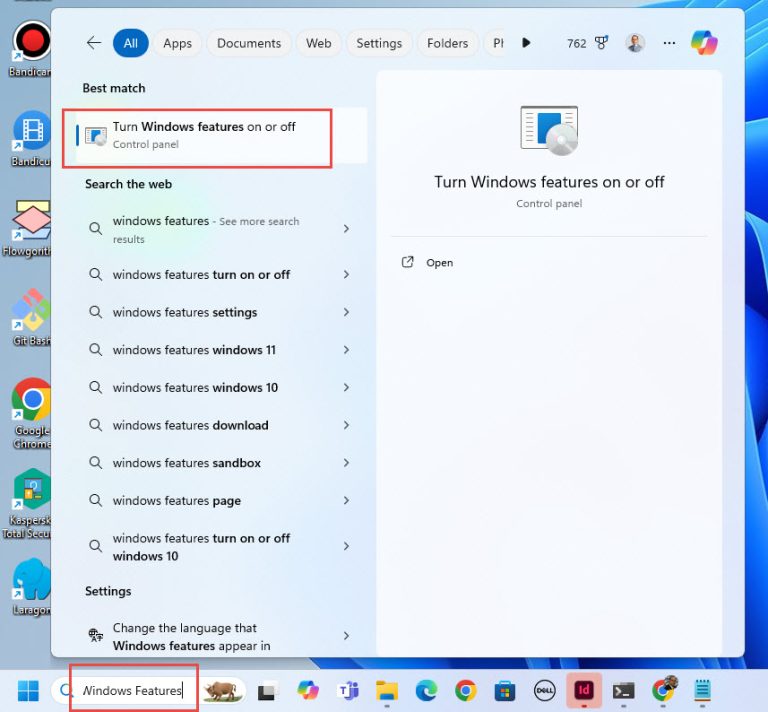Open Microsoft Store from the taskbar
Image resolution: width=768 pixels, height=712 pixels.
[505, 691]
